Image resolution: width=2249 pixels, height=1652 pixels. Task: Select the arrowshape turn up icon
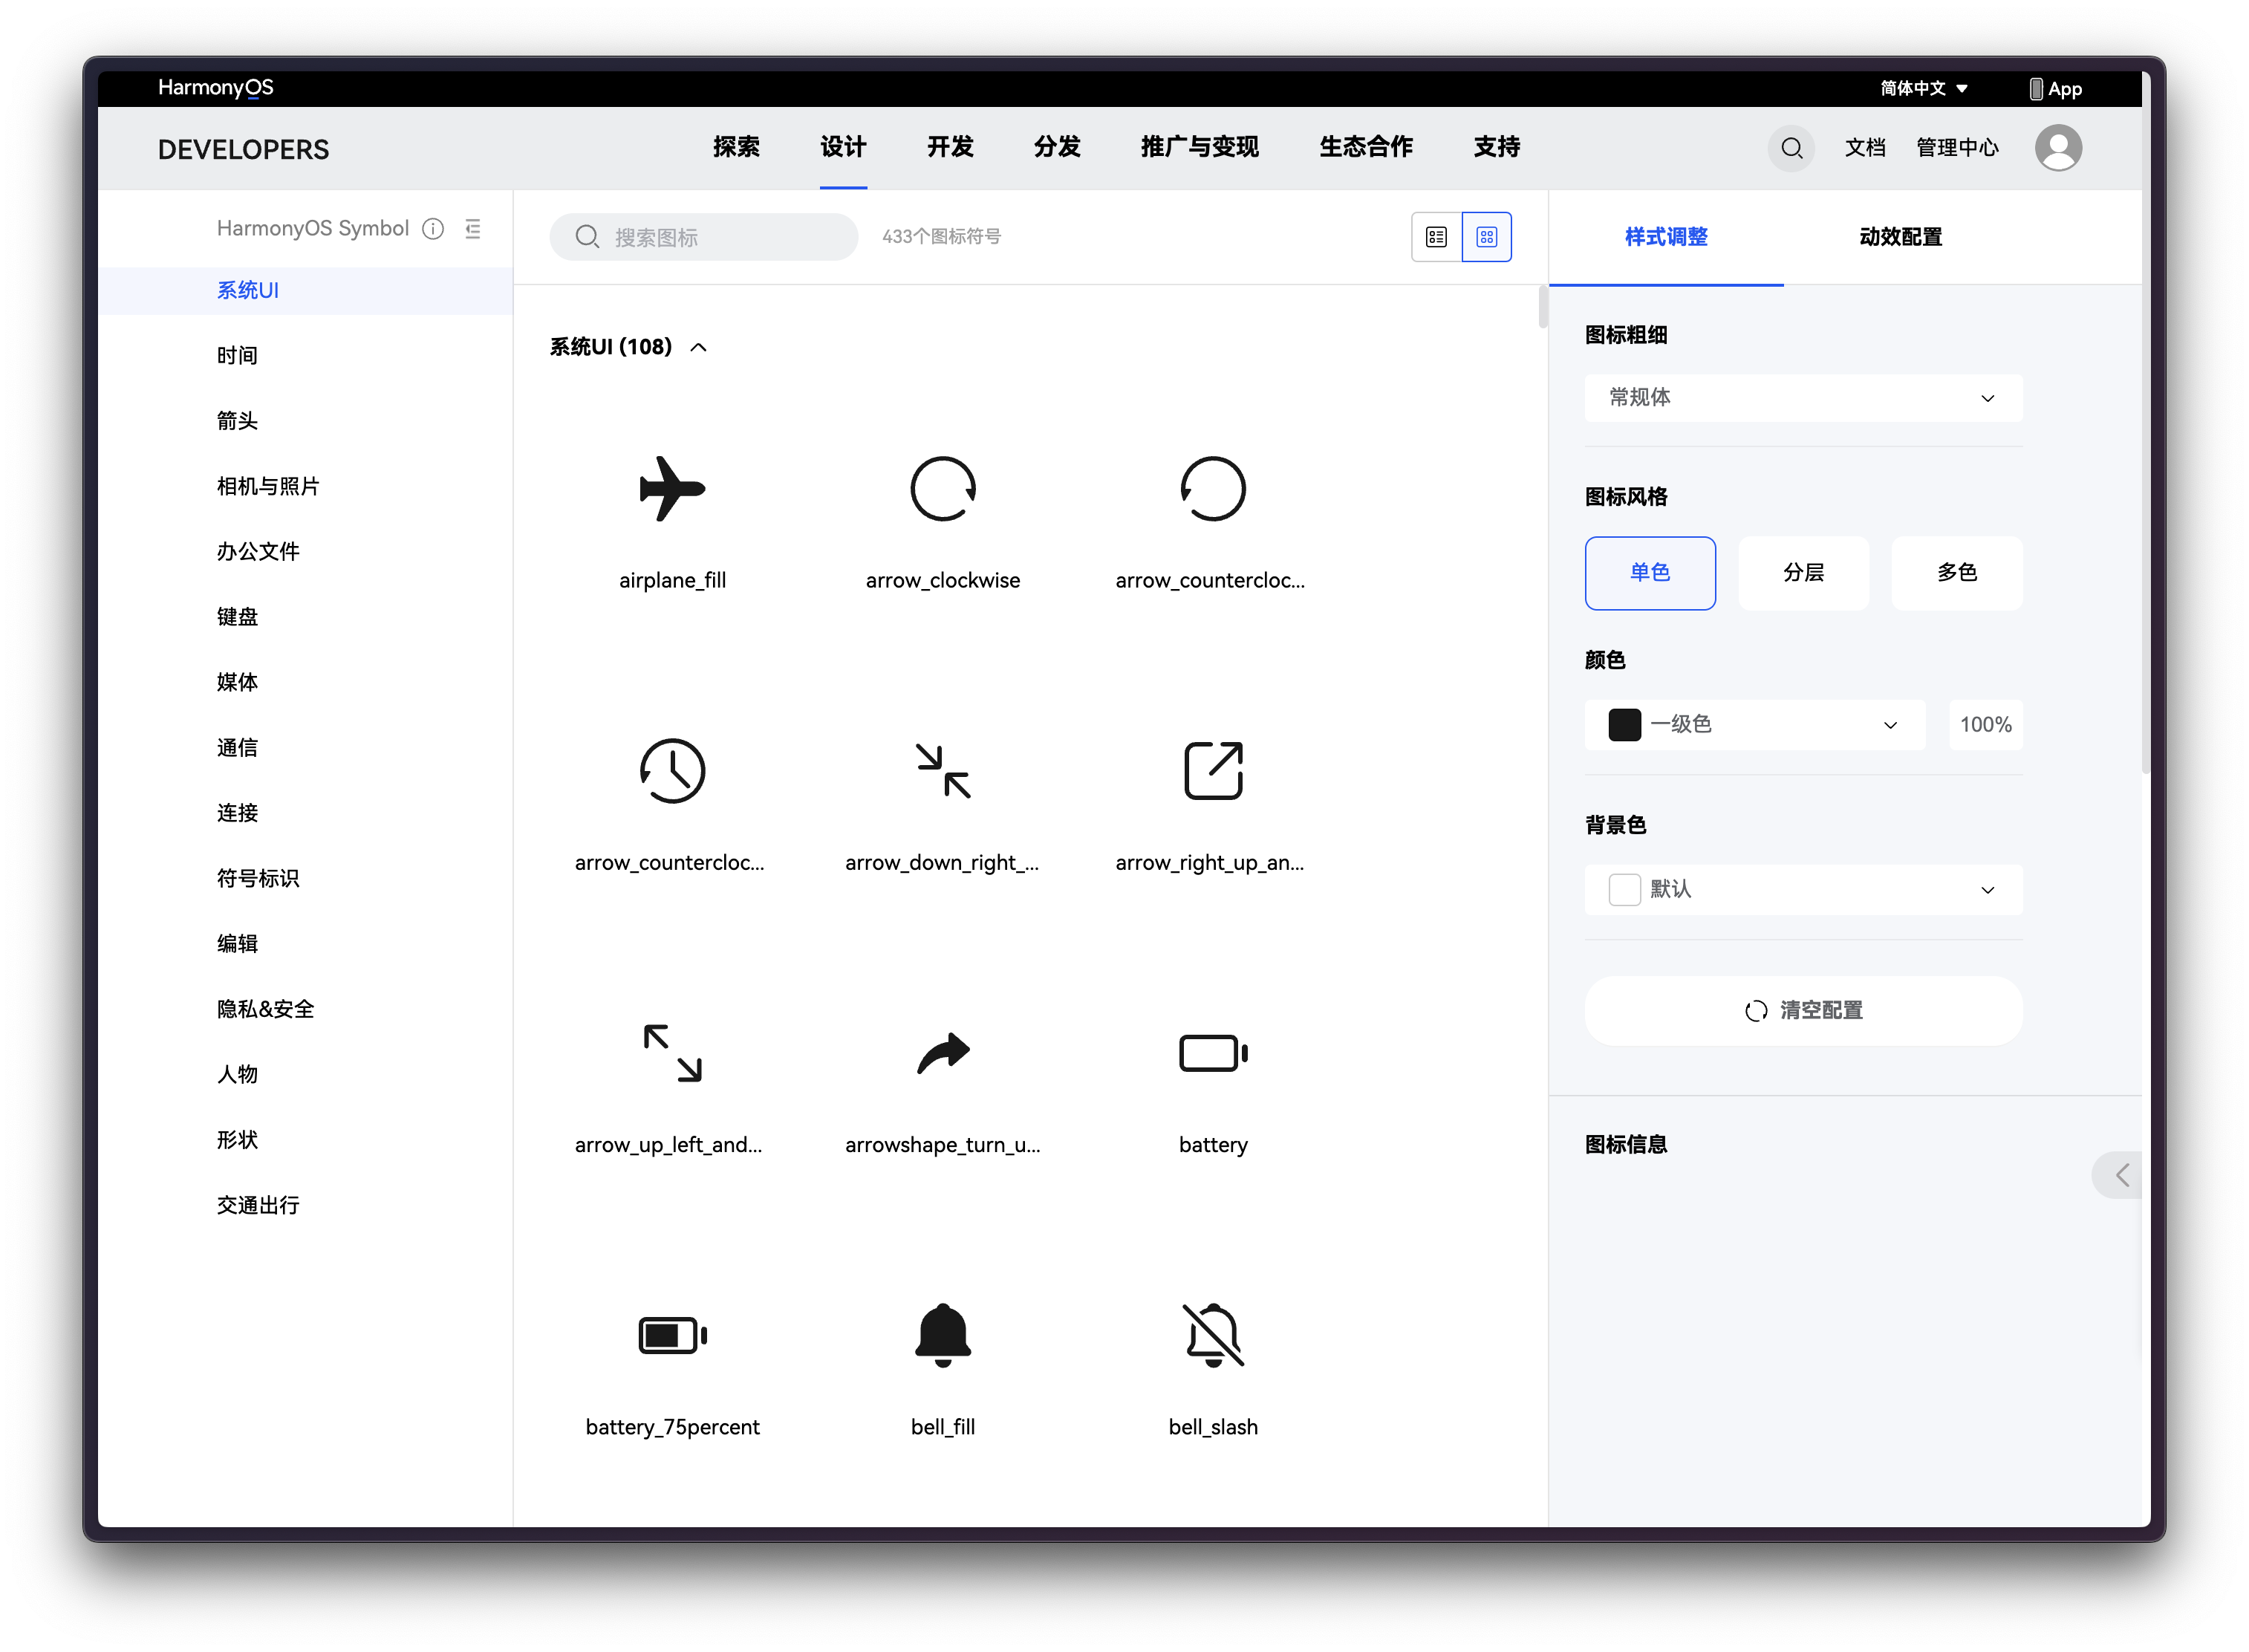[x=942, y=1053]
